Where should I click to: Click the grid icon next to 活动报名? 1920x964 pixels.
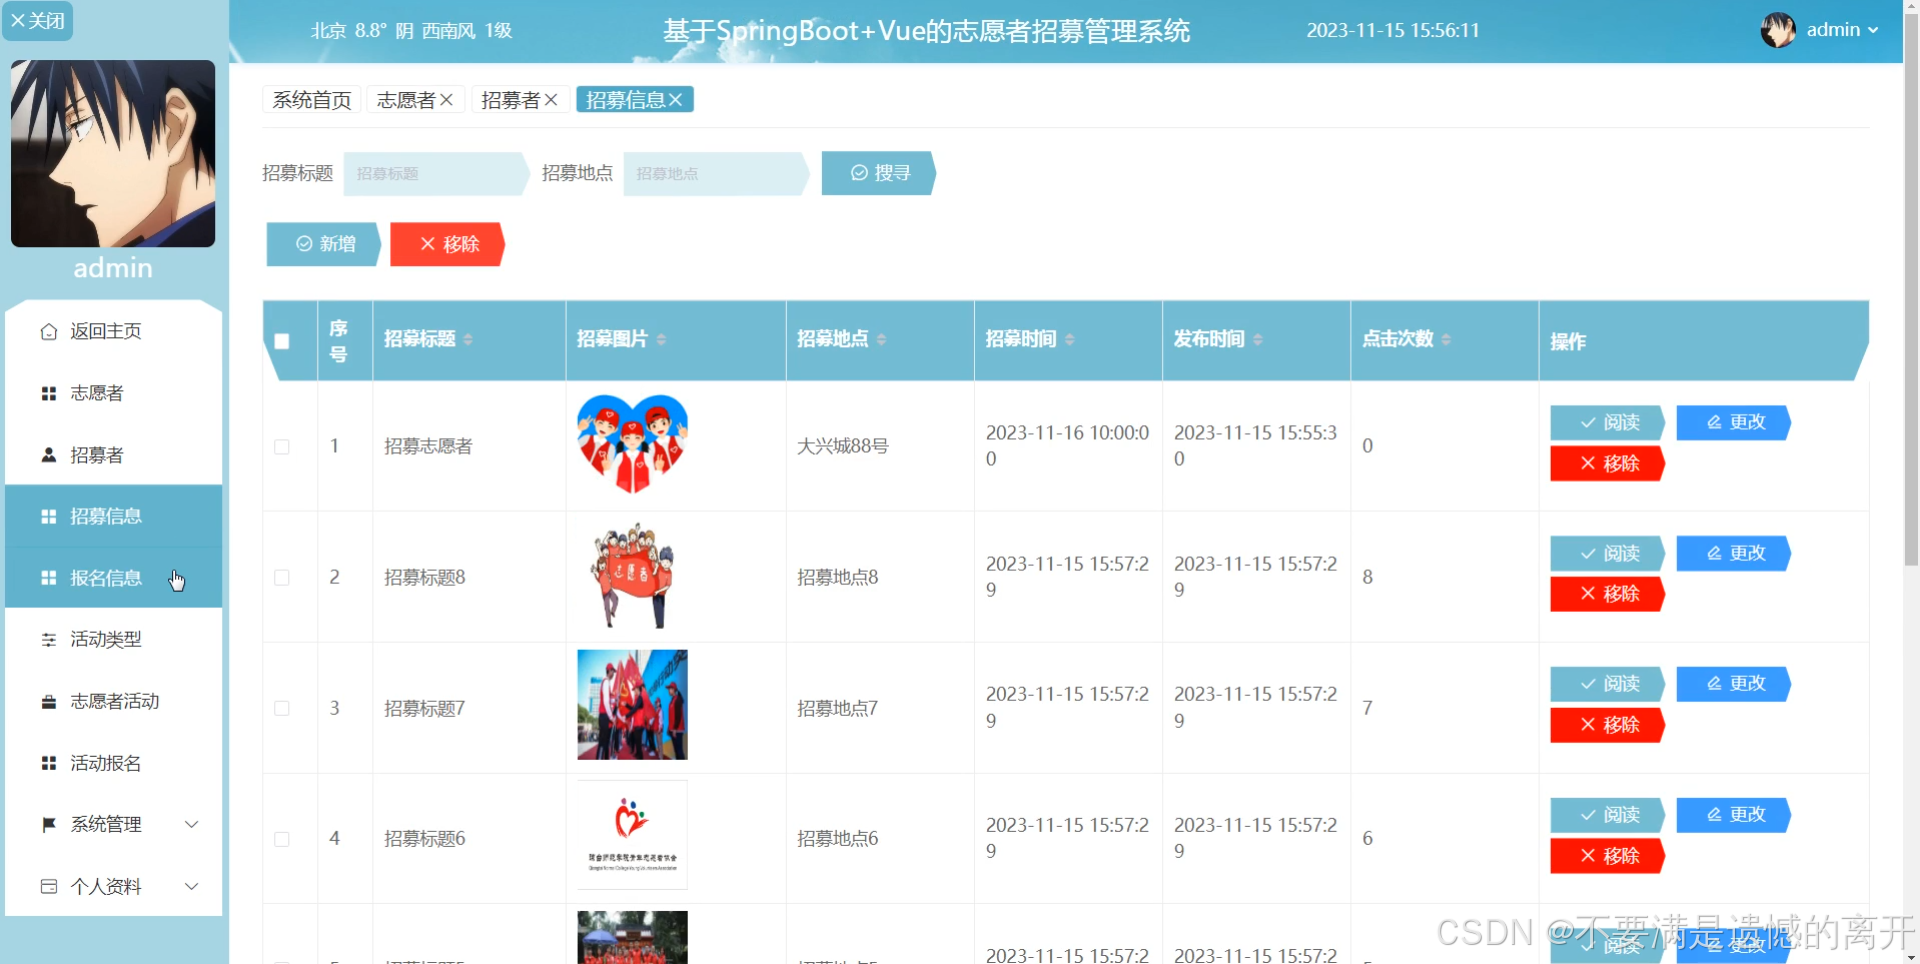48,764
